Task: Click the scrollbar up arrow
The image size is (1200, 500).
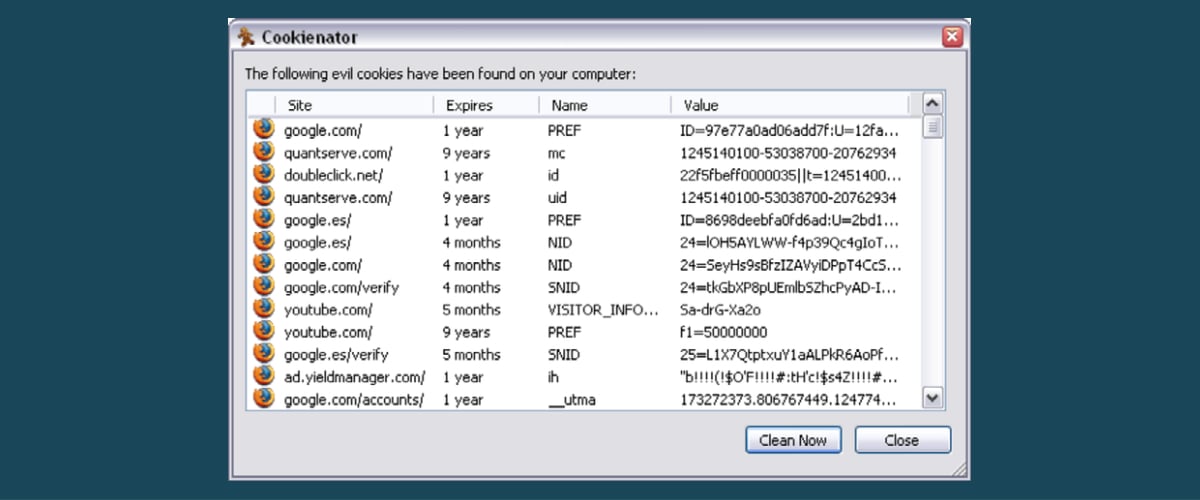Action: click(932, 104)
